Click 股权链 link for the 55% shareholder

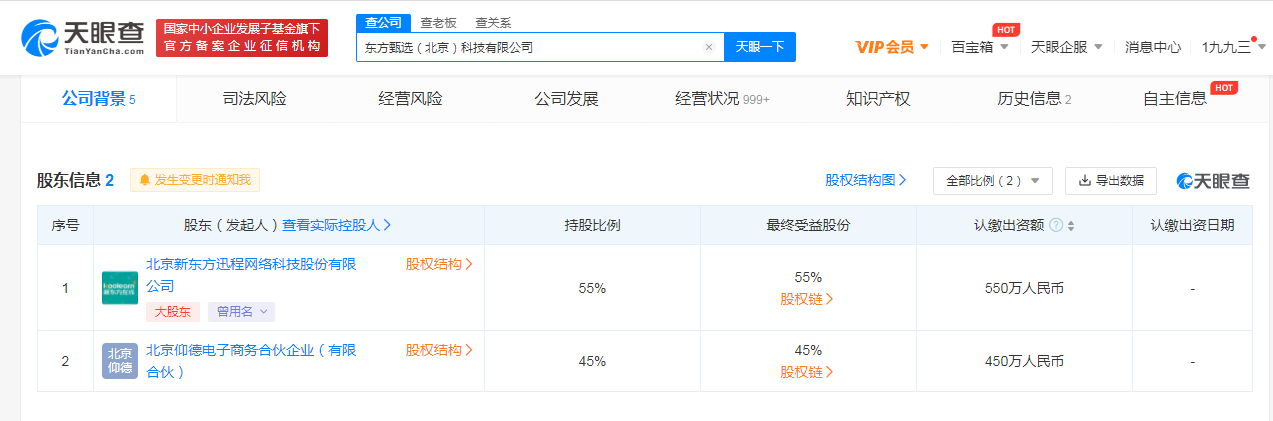click(807, 298)
